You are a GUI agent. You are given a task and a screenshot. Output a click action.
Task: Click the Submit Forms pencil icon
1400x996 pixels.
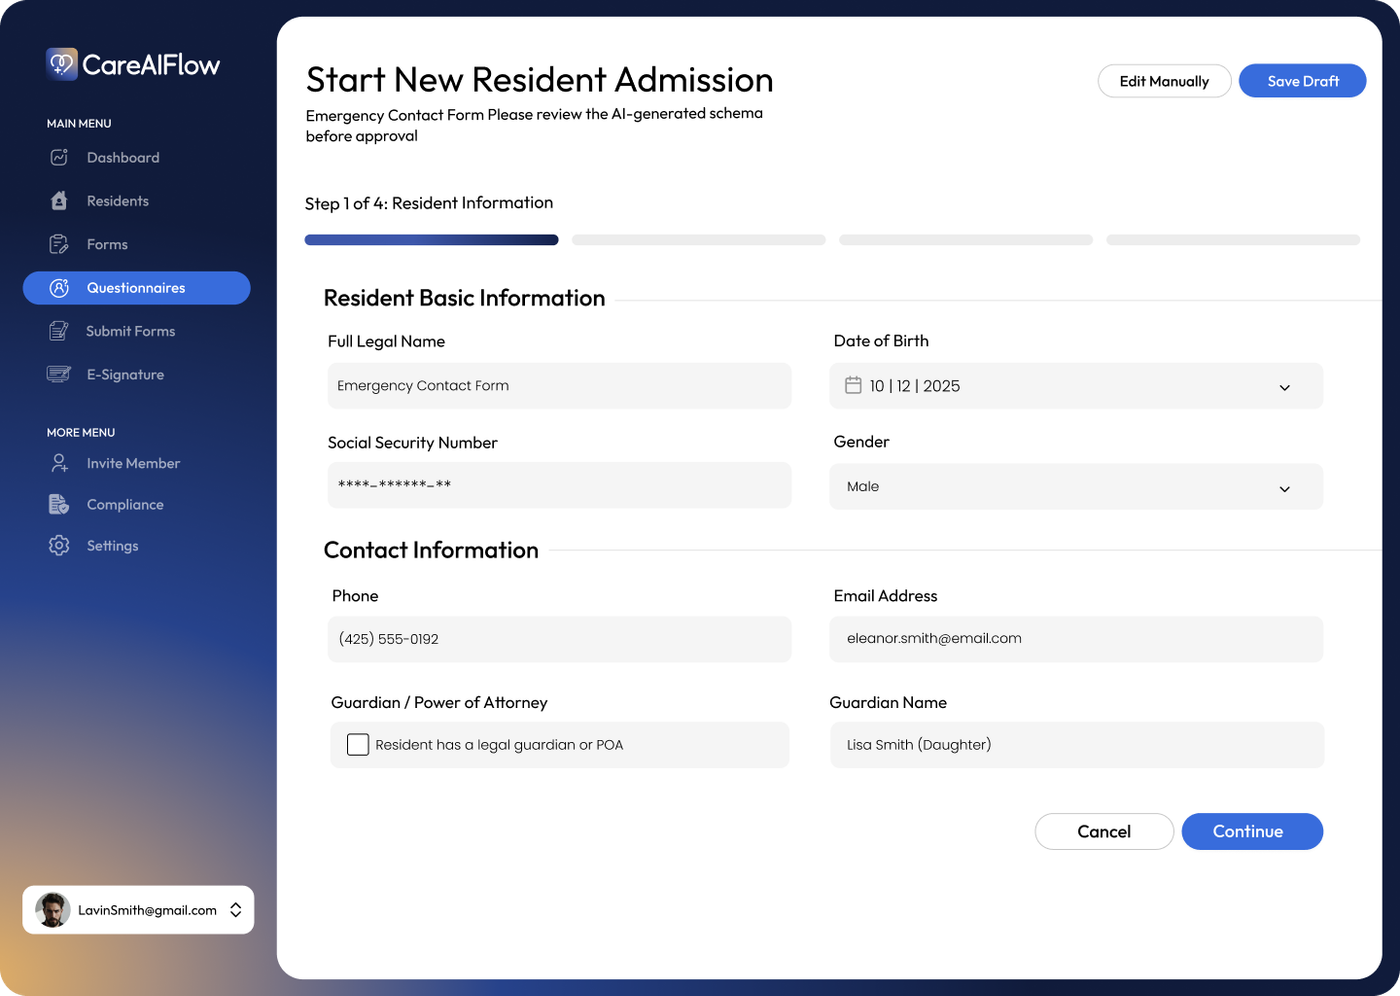[x=59, y=331]
